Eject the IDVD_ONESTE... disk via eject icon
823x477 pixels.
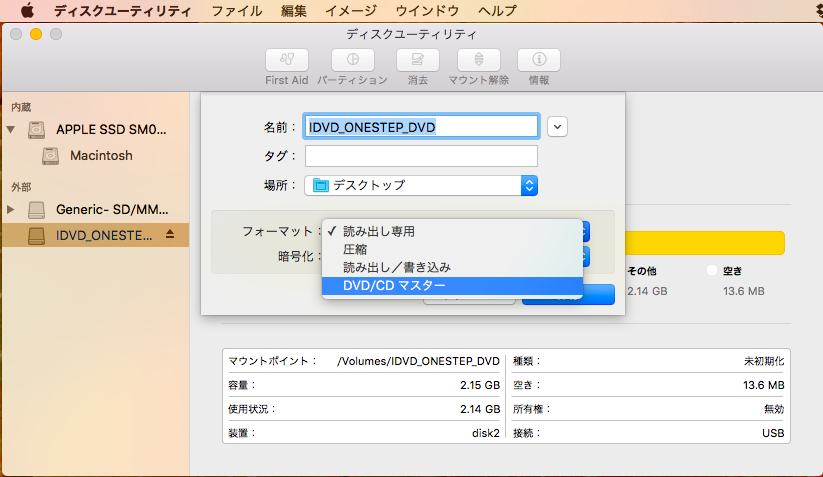click(170, 235)
